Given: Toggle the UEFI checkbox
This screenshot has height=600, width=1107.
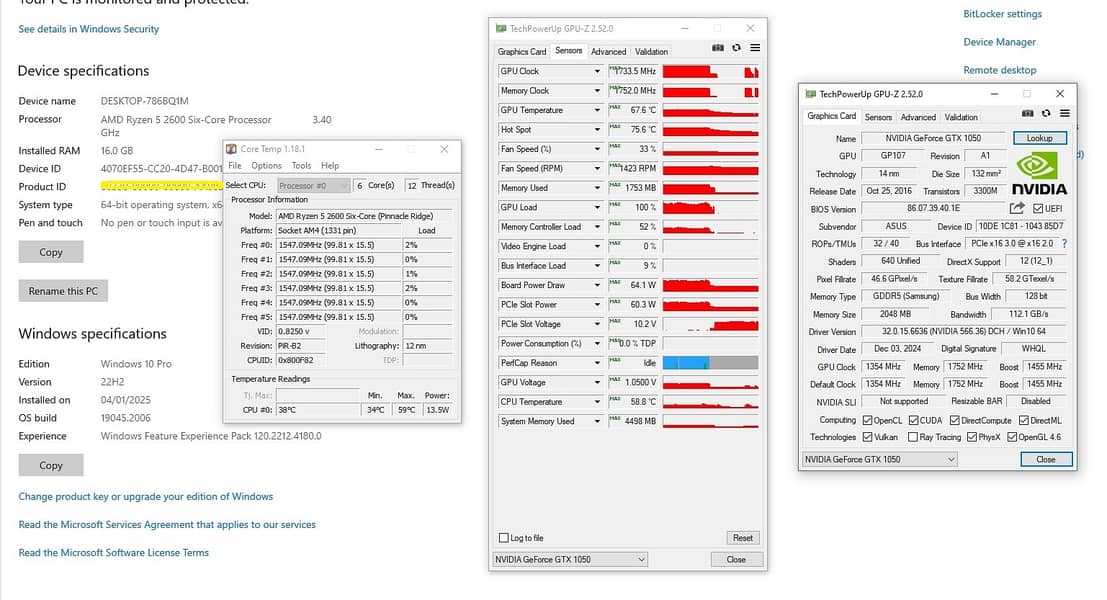Looking at the screenshot, I should (1039, 208).
